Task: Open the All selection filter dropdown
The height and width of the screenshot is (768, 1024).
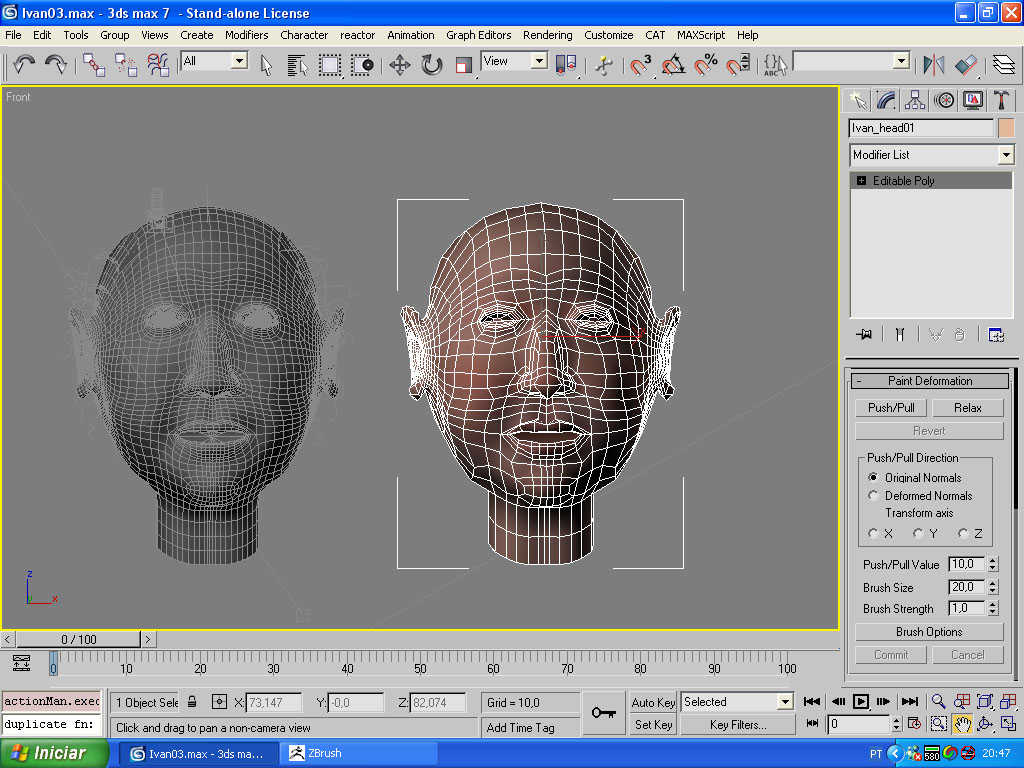Action: click(x=240, y=61)
